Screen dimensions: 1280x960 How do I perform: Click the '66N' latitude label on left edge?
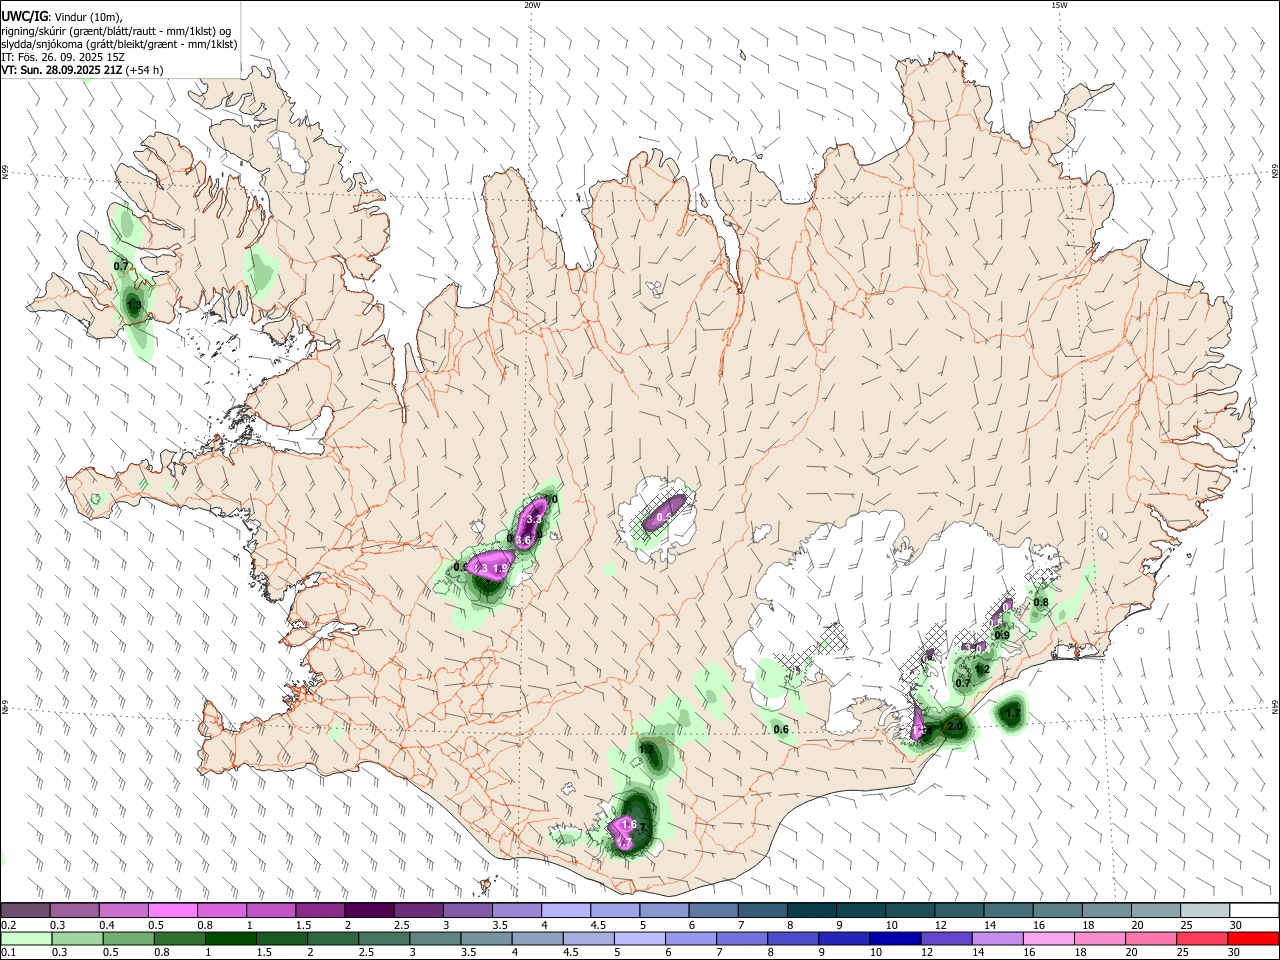5,172
